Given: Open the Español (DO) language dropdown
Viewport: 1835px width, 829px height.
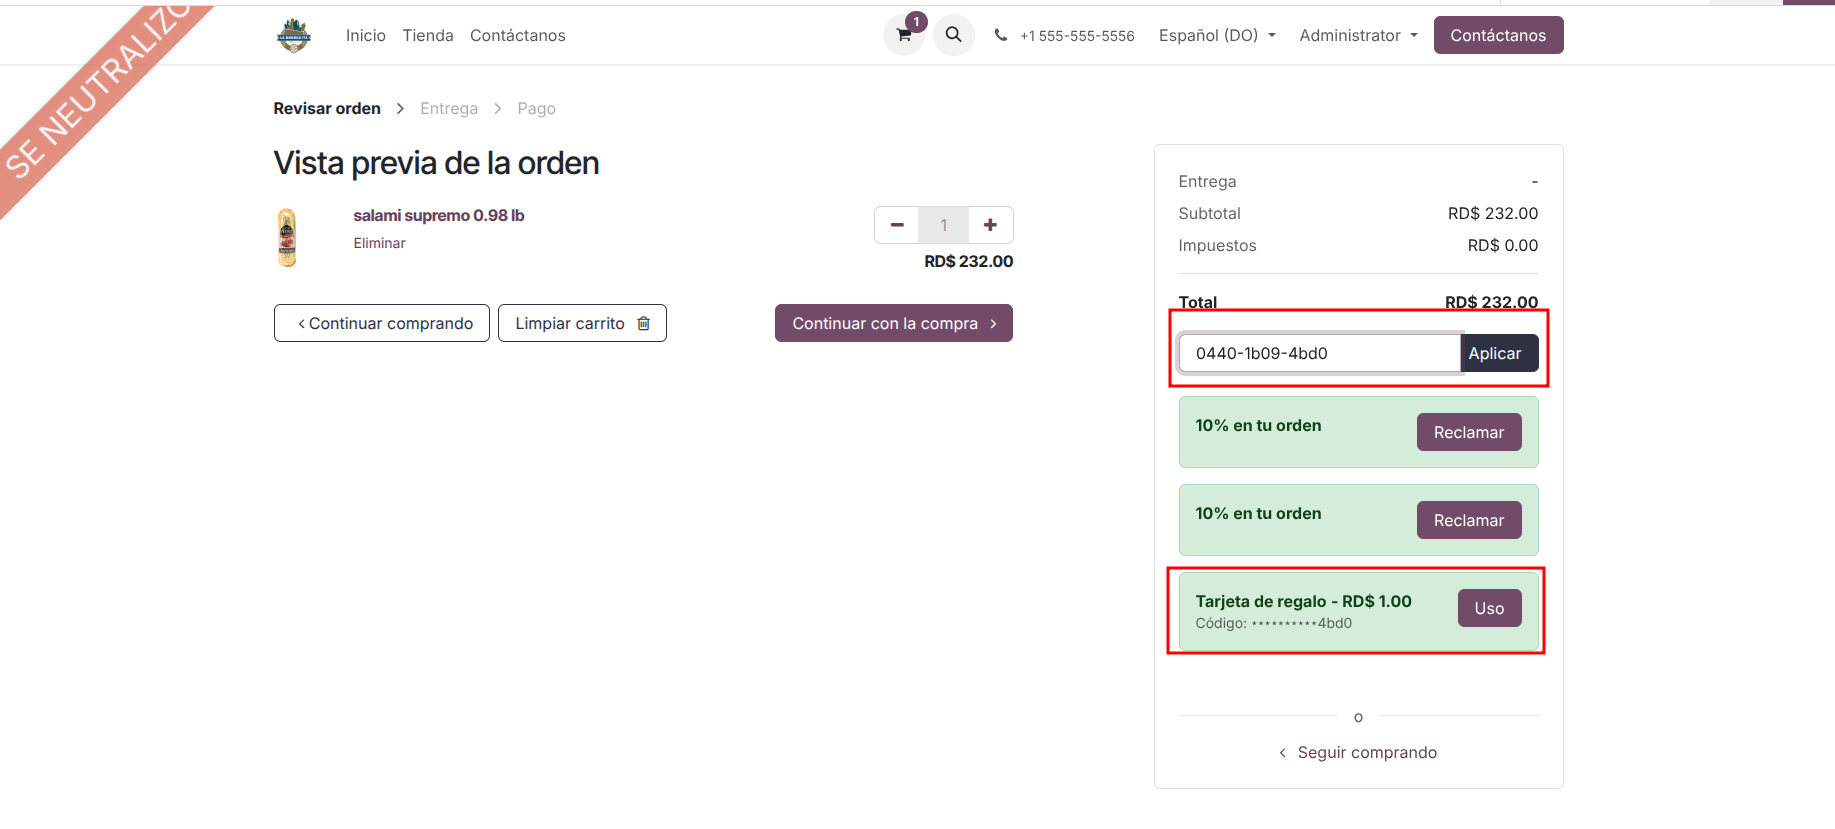Looking at the screenshot, I should tap(1217, 36).
